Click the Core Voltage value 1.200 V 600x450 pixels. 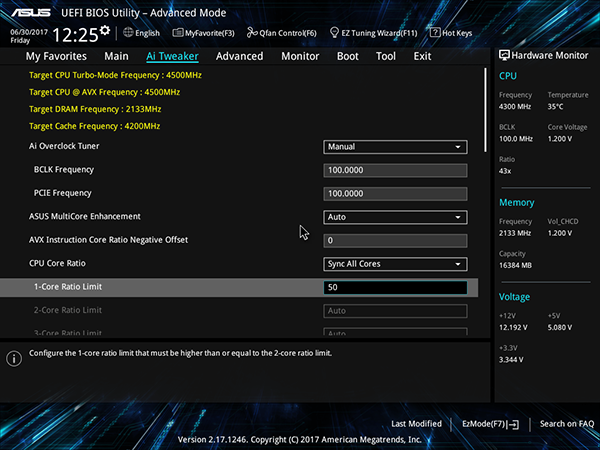coord(559,139)
